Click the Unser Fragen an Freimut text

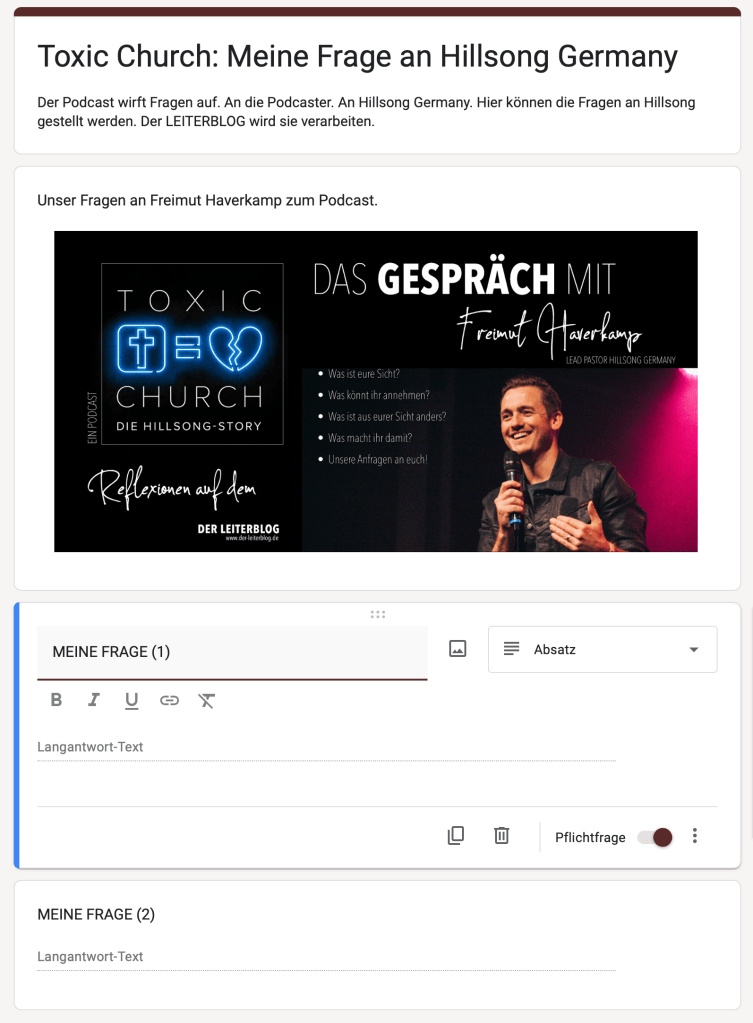click(207, 201)
